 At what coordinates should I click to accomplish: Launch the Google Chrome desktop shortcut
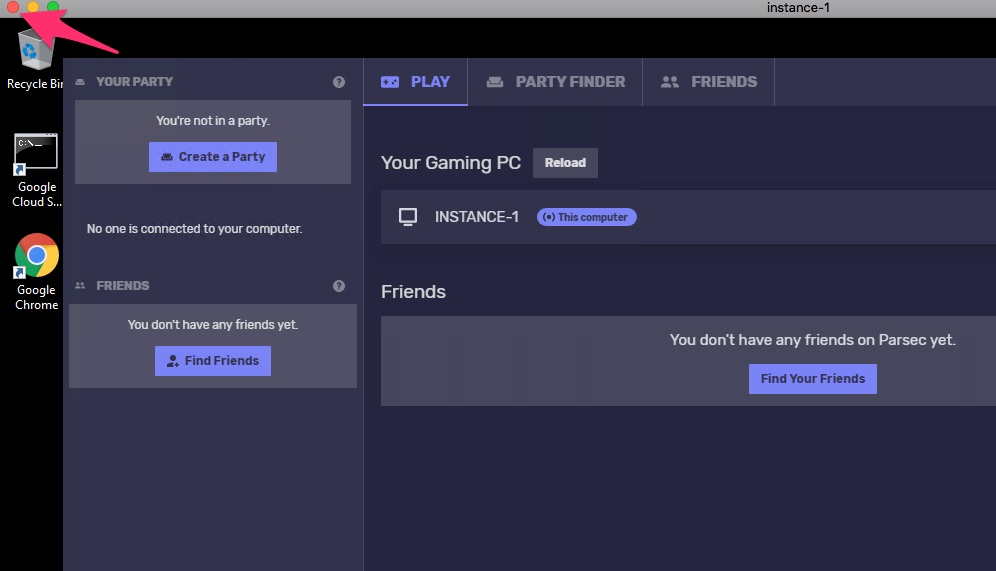(x=37, y=256)
